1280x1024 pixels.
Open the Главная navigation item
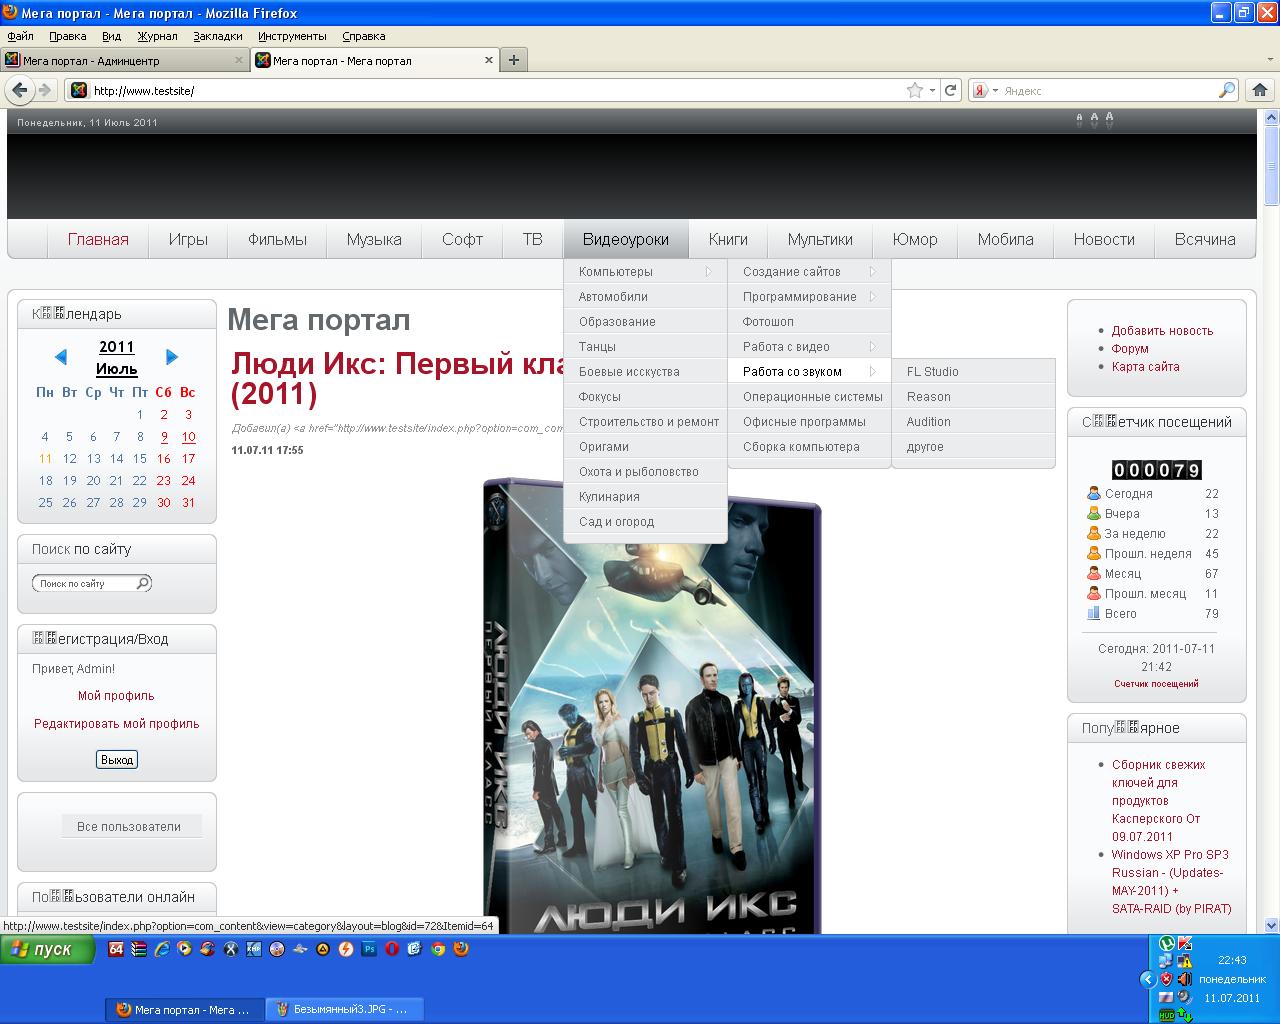click(x=98, y=240)
